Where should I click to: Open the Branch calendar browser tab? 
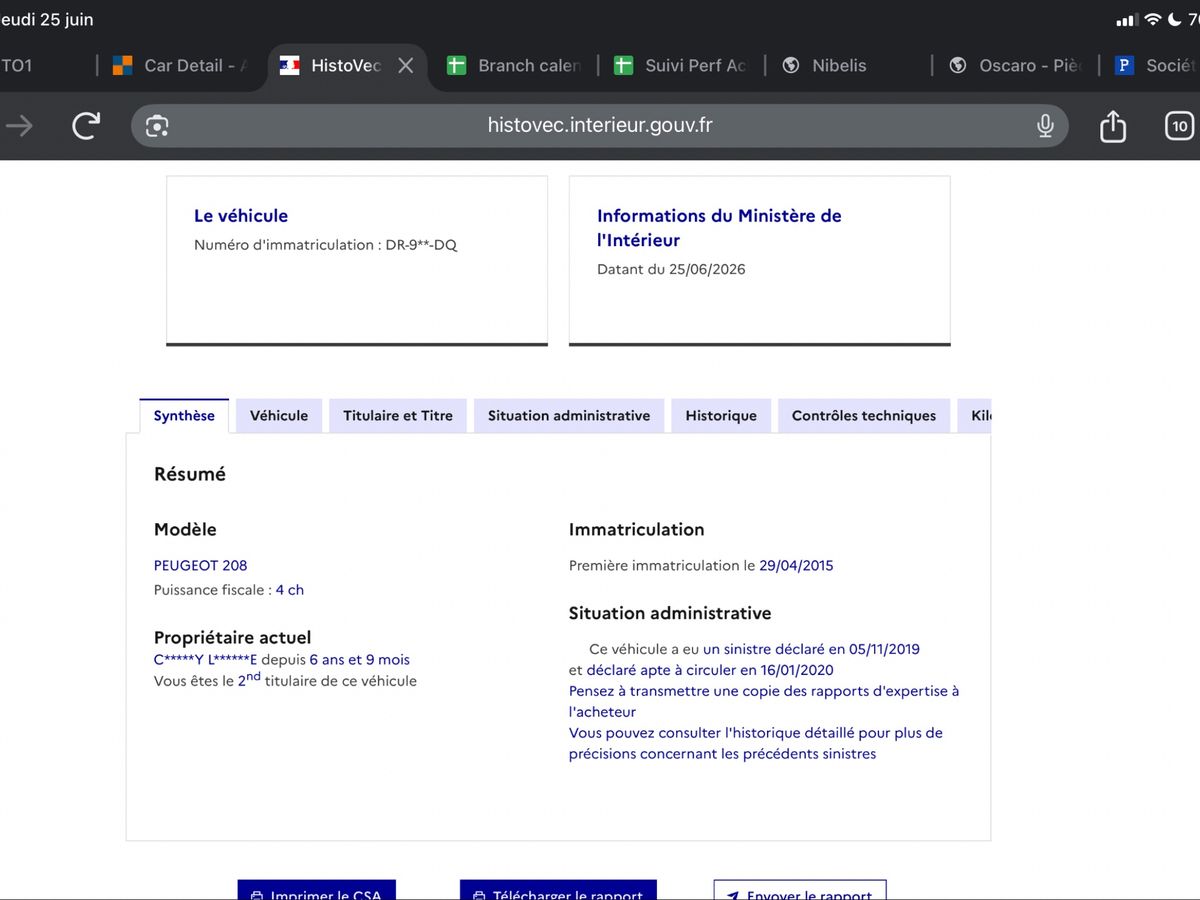(514, 65)
